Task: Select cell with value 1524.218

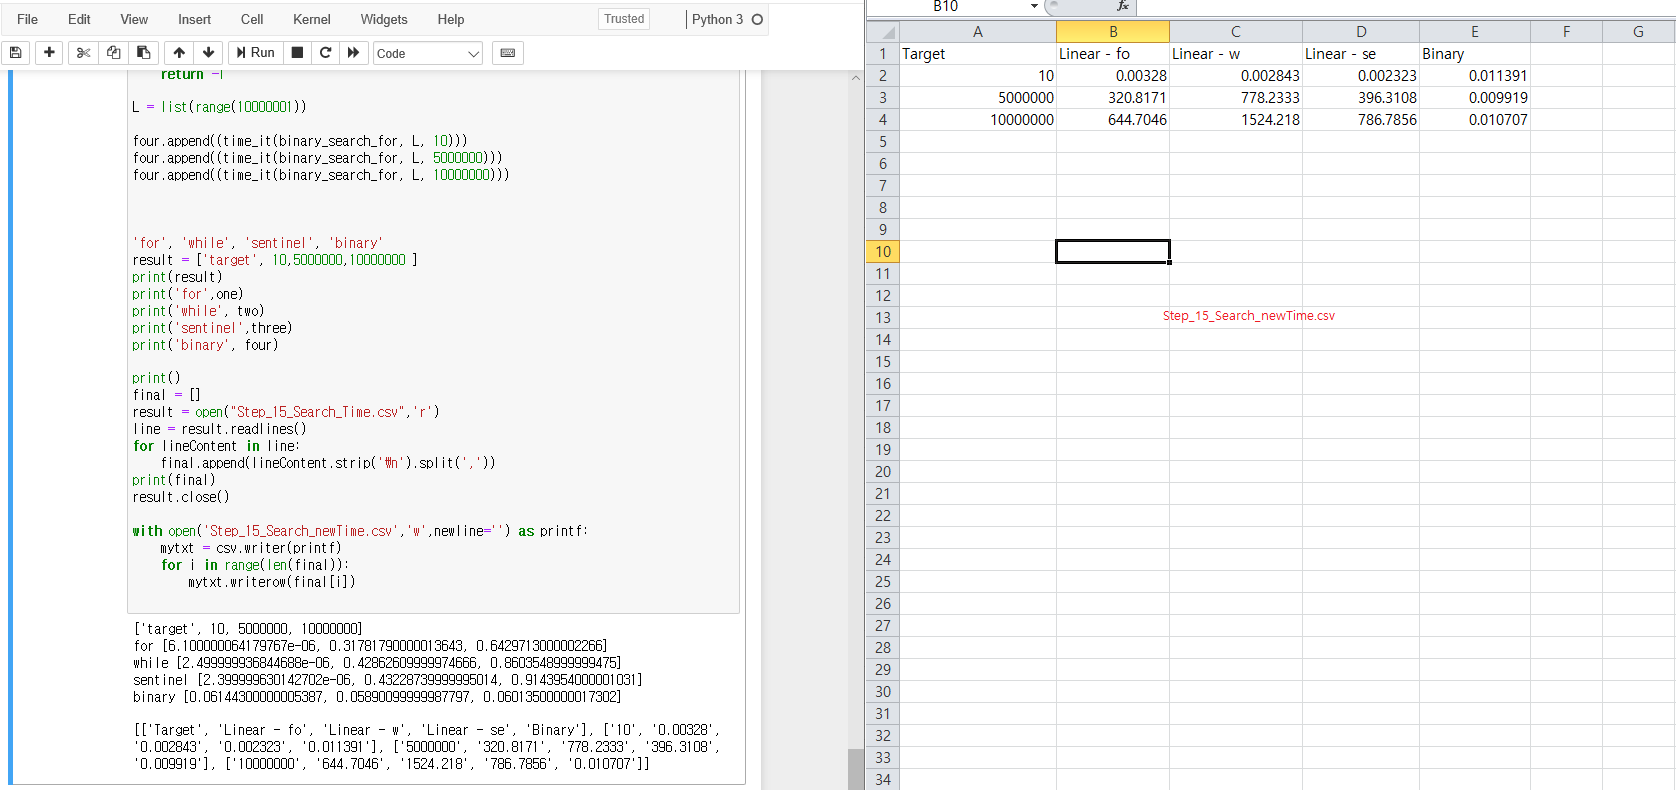Action: (x=1236, y=120)
